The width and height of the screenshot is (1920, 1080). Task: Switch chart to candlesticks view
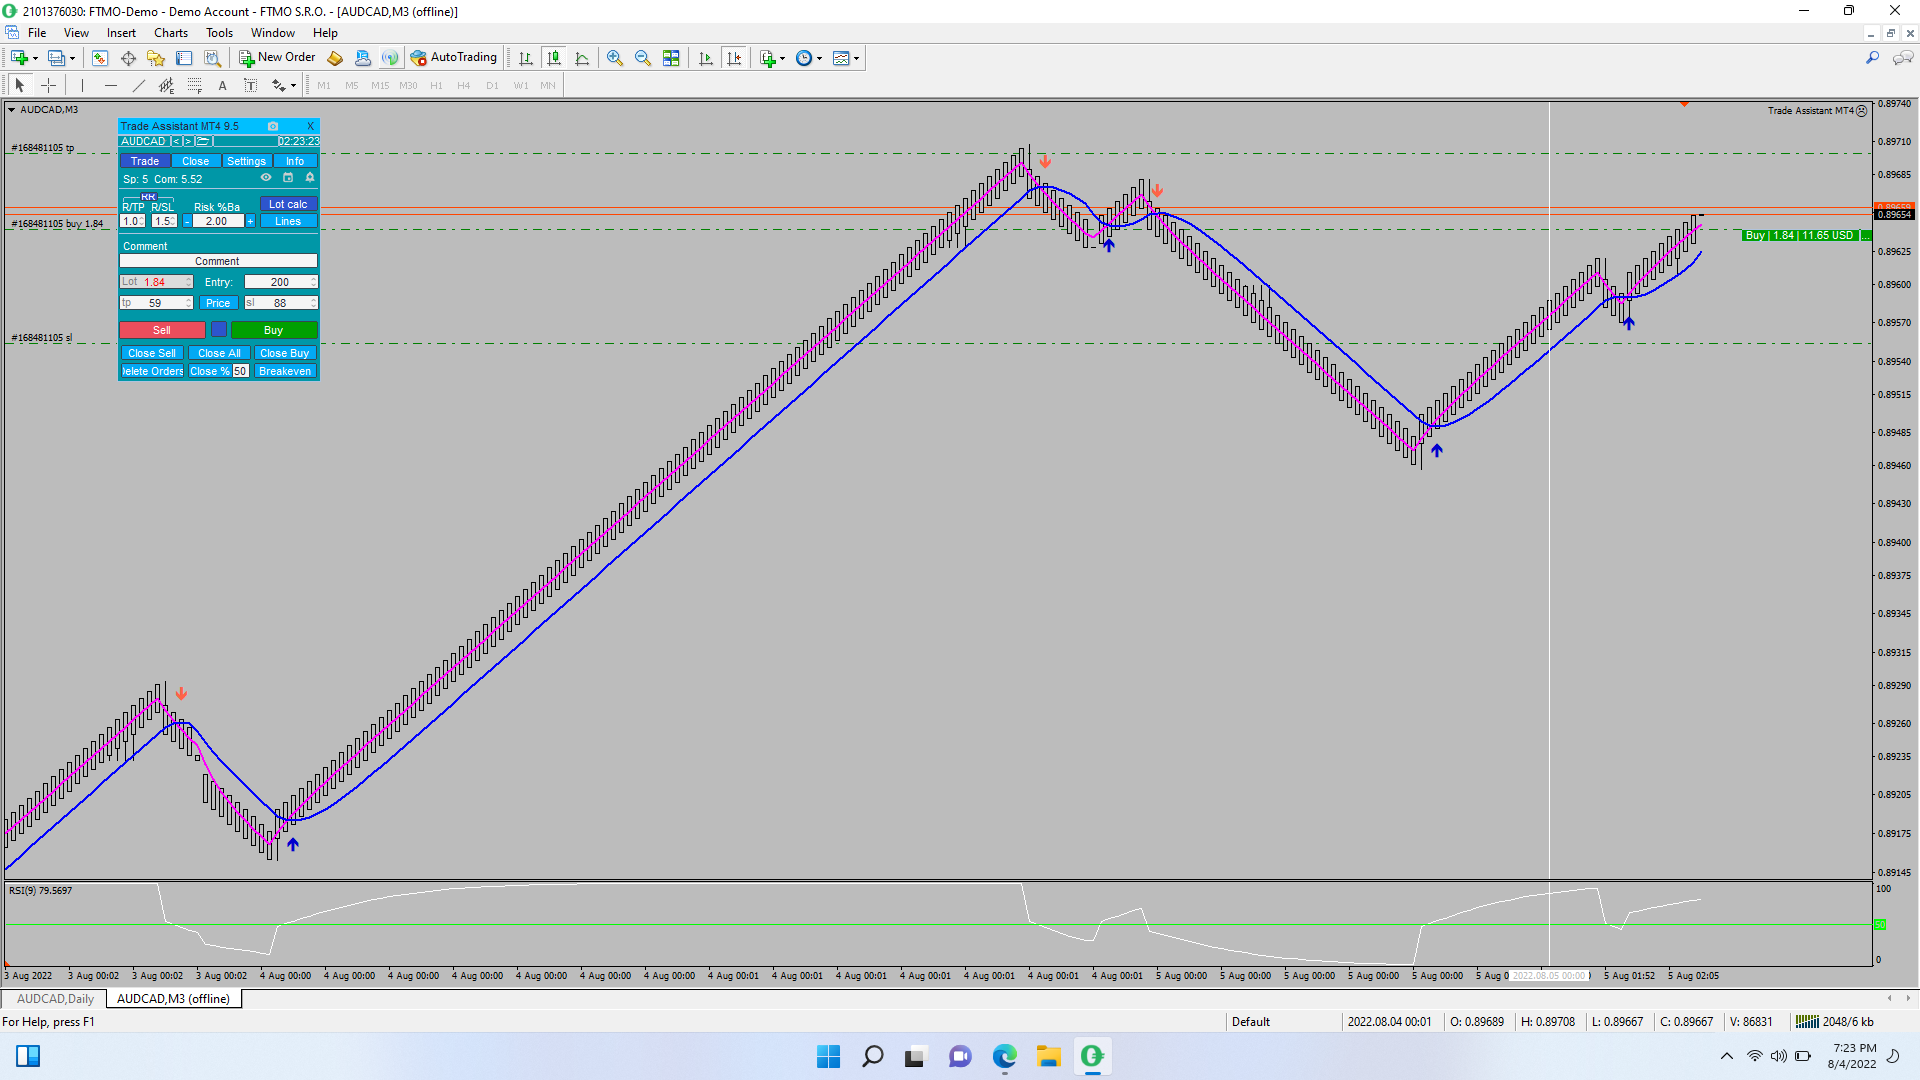554,58
